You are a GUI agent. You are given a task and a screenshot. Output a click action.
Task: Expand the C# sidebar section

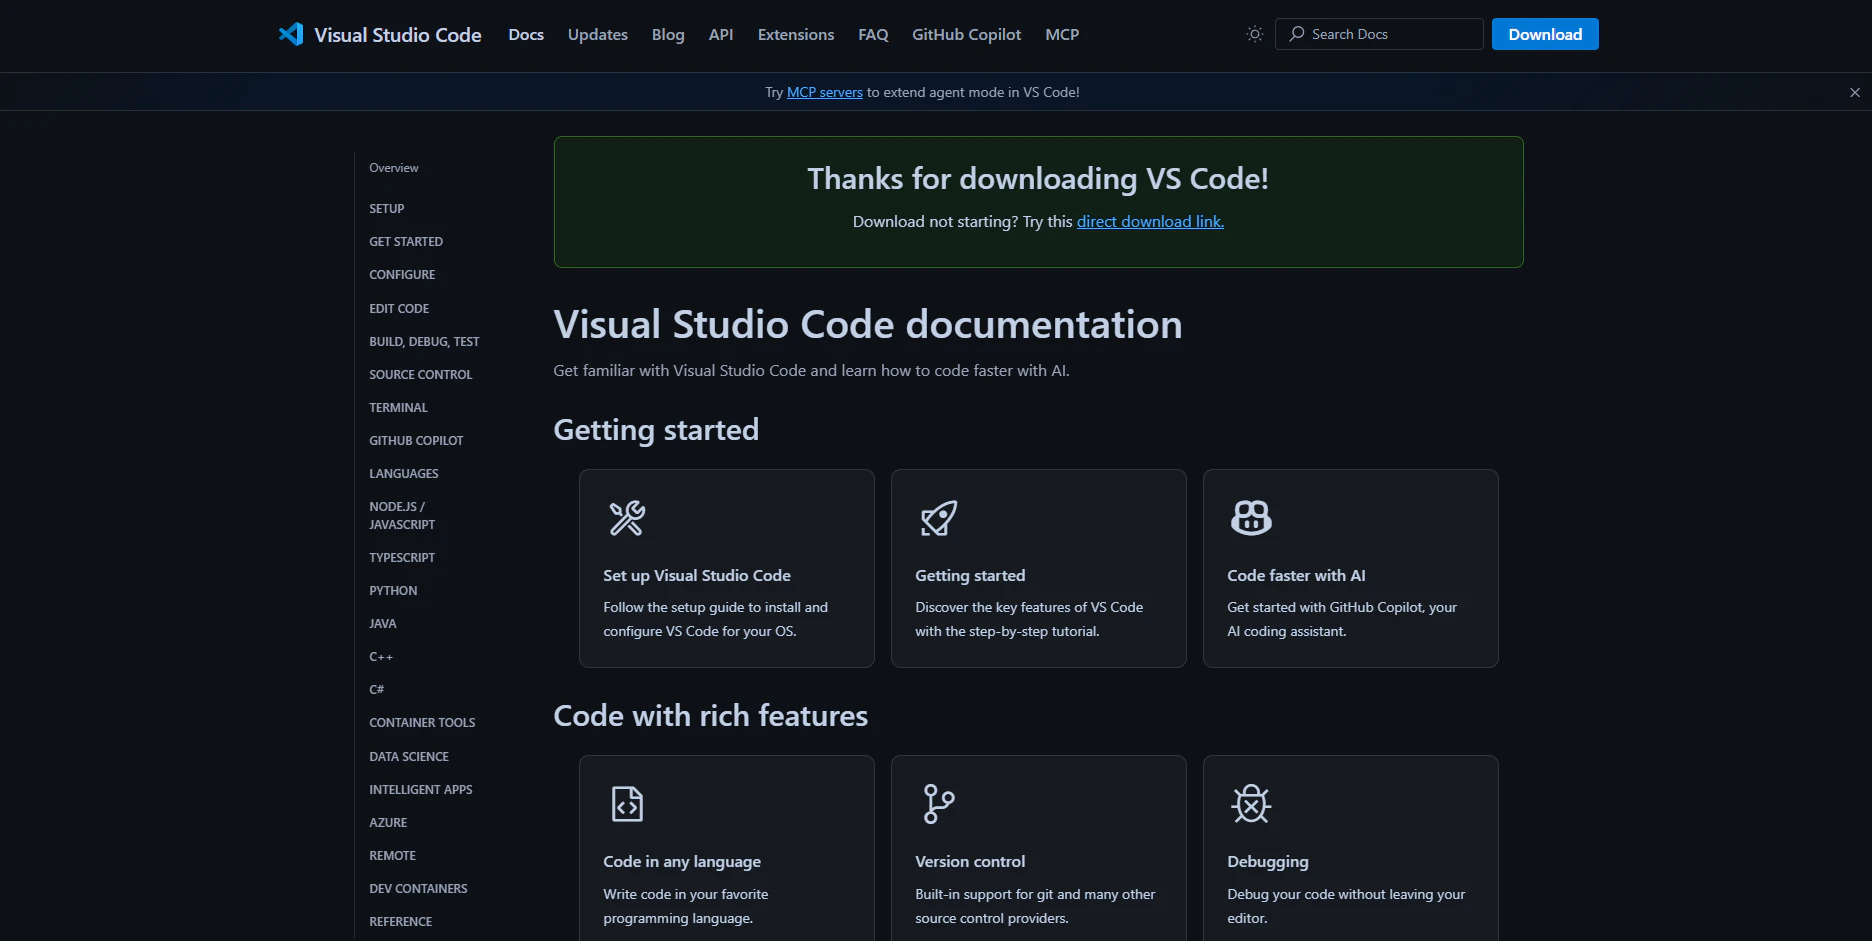(x=377, y=690)
